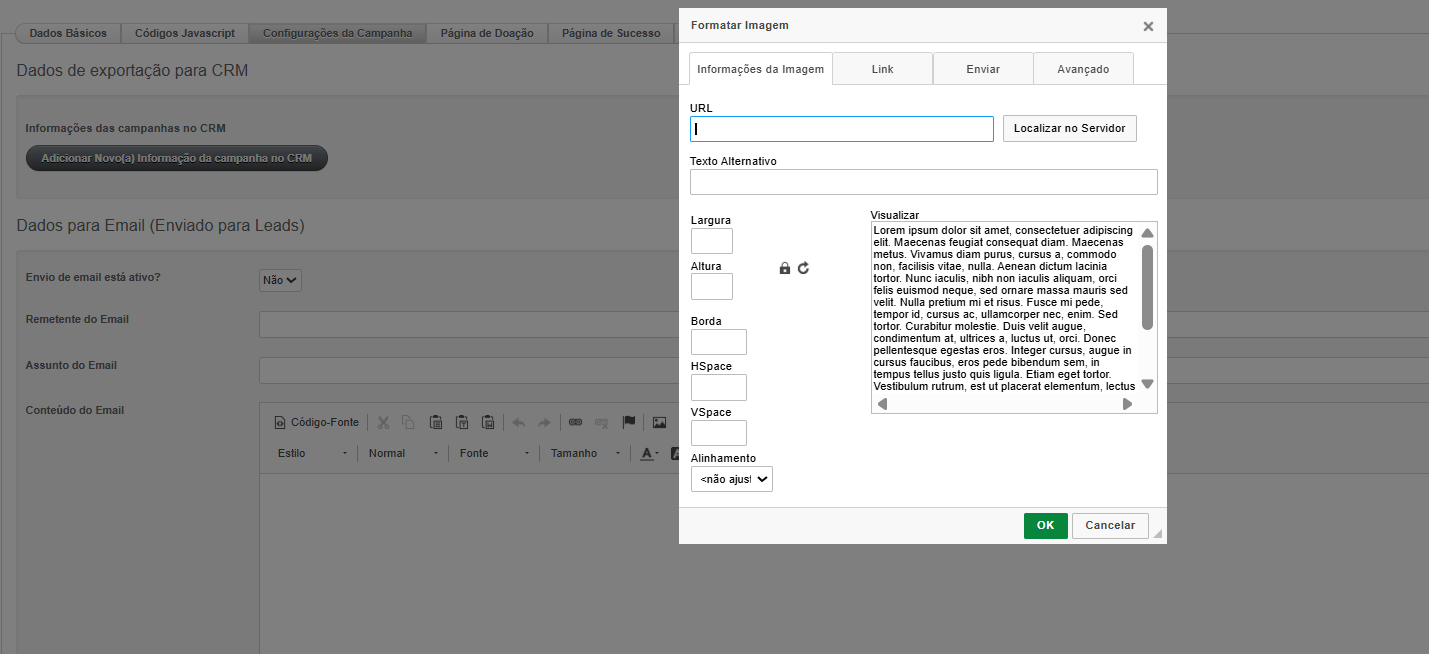Open the Tamanho font size dropdown

tap(586, 454)
